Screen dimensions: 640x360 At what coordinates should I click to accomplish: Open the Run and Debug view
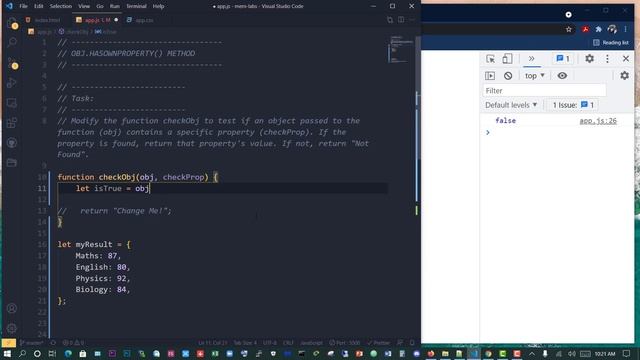tap(12, 83)
